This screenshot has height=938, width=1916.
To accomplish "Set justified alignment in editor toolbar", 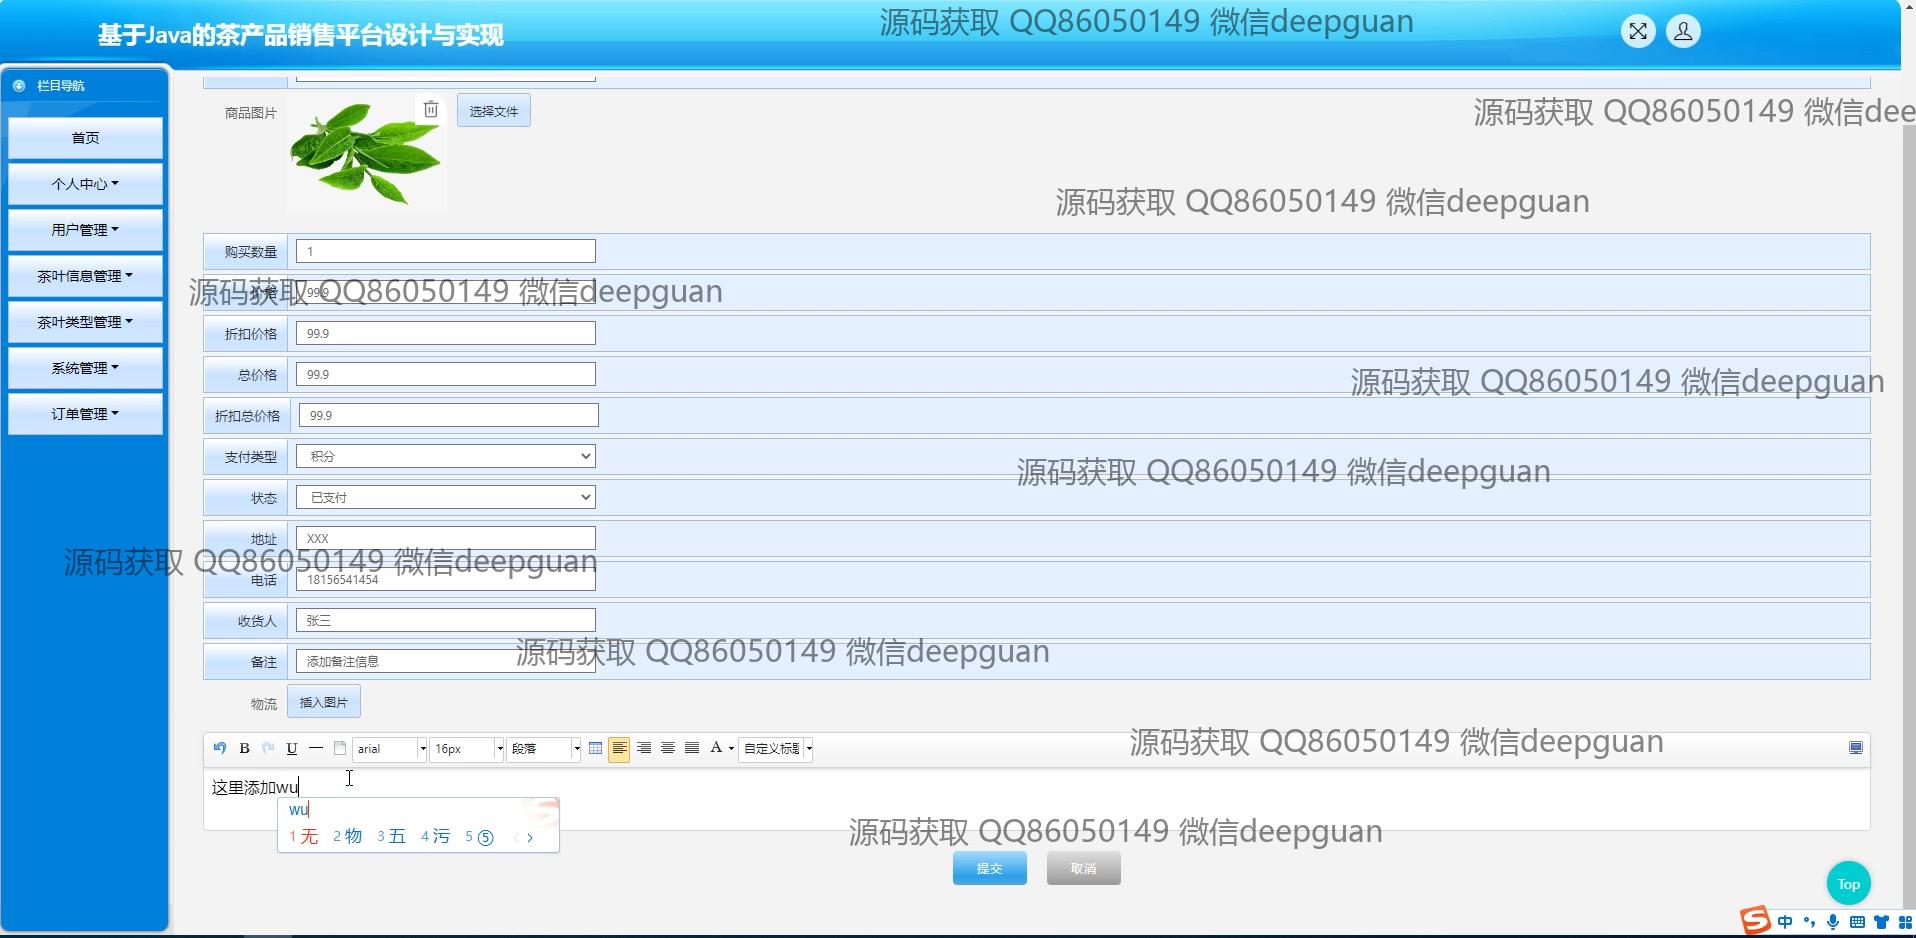I will pos(692,748).
